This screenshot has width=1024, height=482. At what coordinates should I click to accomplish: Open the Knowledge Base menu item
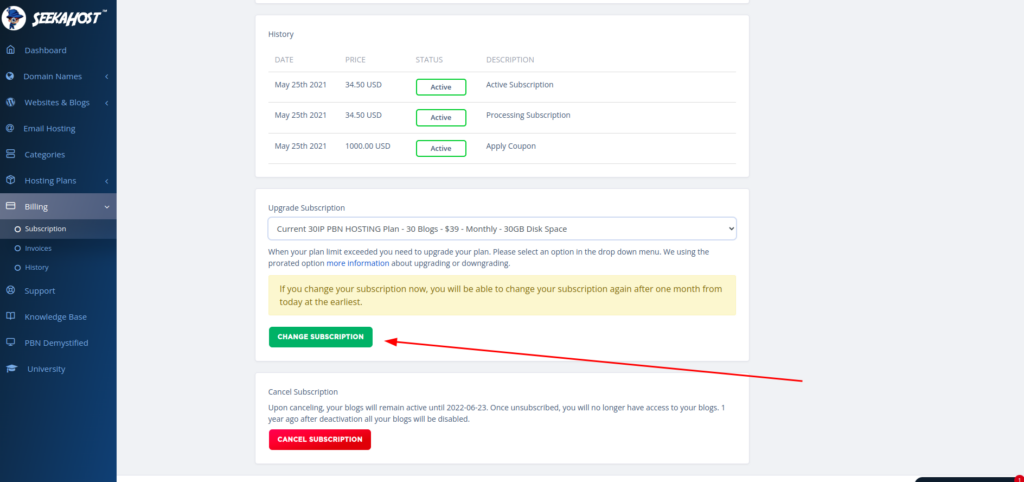[55, 317]
